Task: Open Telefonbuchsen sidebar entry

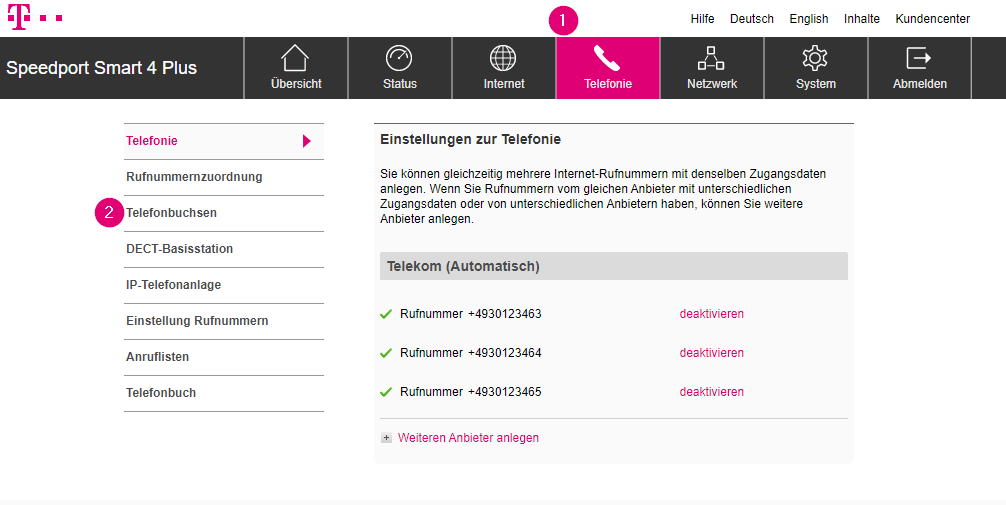Action: pyautogui.click(x=224, y=213)
